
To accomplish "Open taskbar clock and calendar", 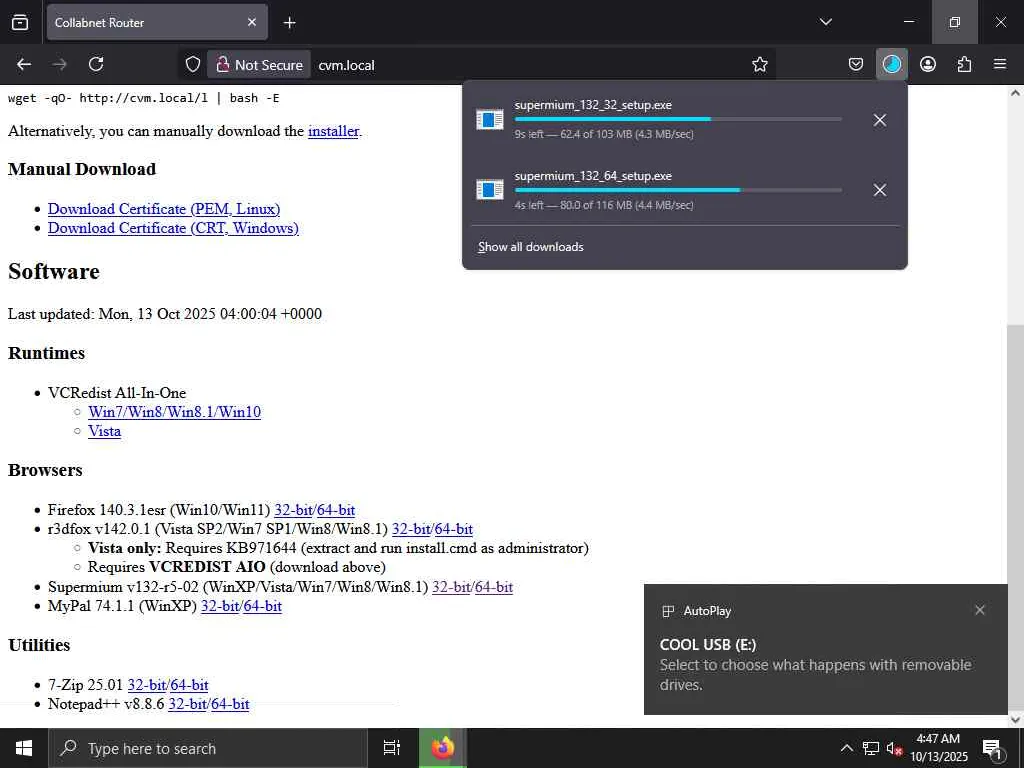I will [x=938, y=748].
